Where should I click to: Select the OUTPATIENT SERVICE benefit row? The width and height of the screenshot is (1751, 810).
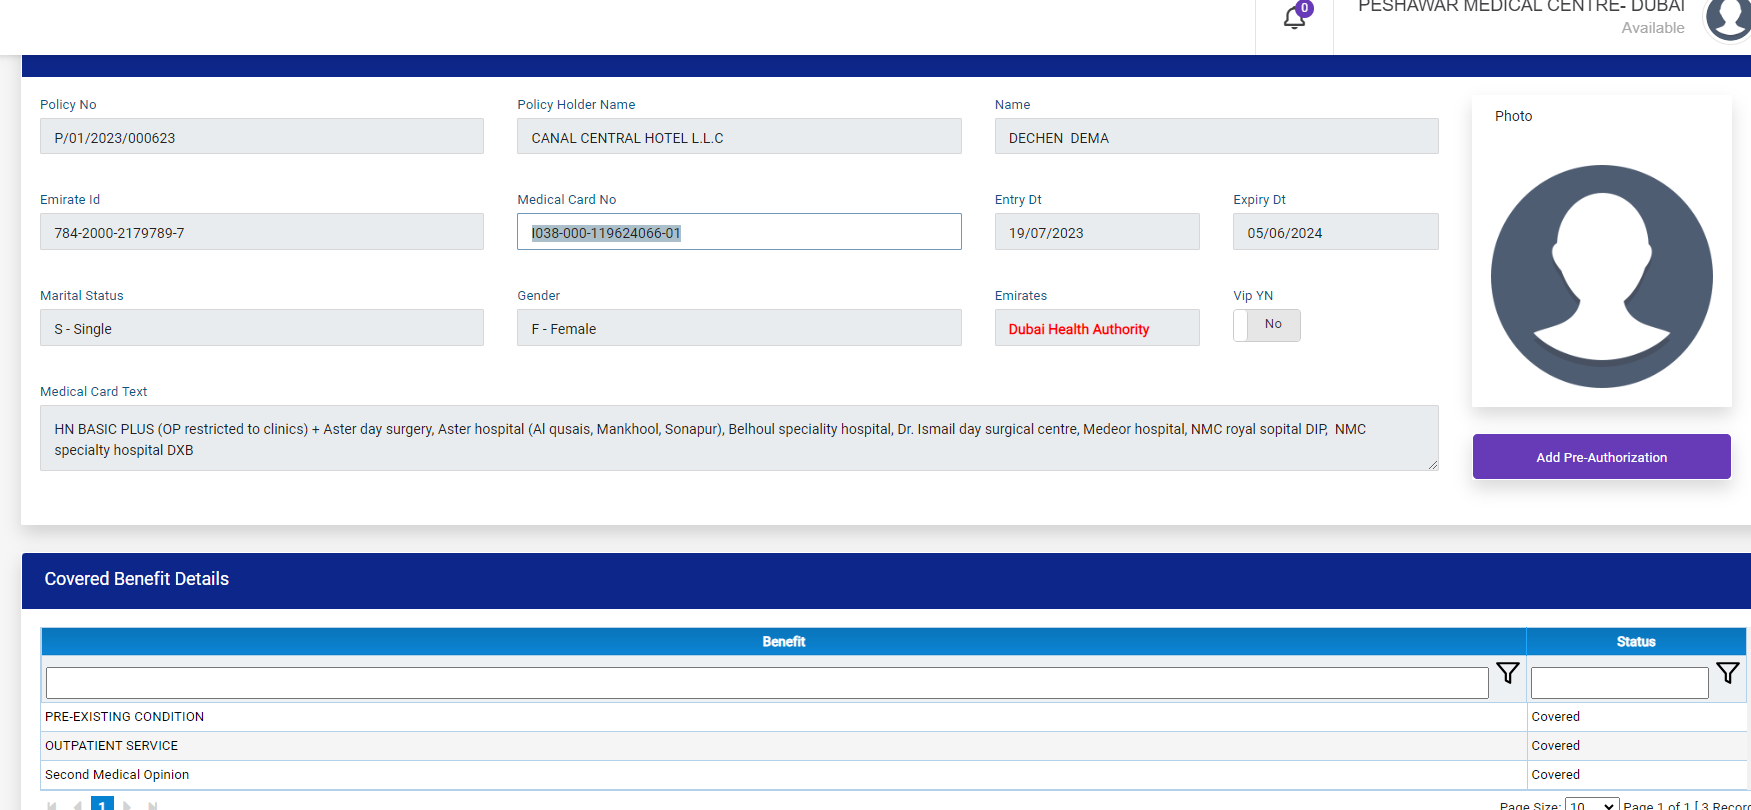(112, 746)
